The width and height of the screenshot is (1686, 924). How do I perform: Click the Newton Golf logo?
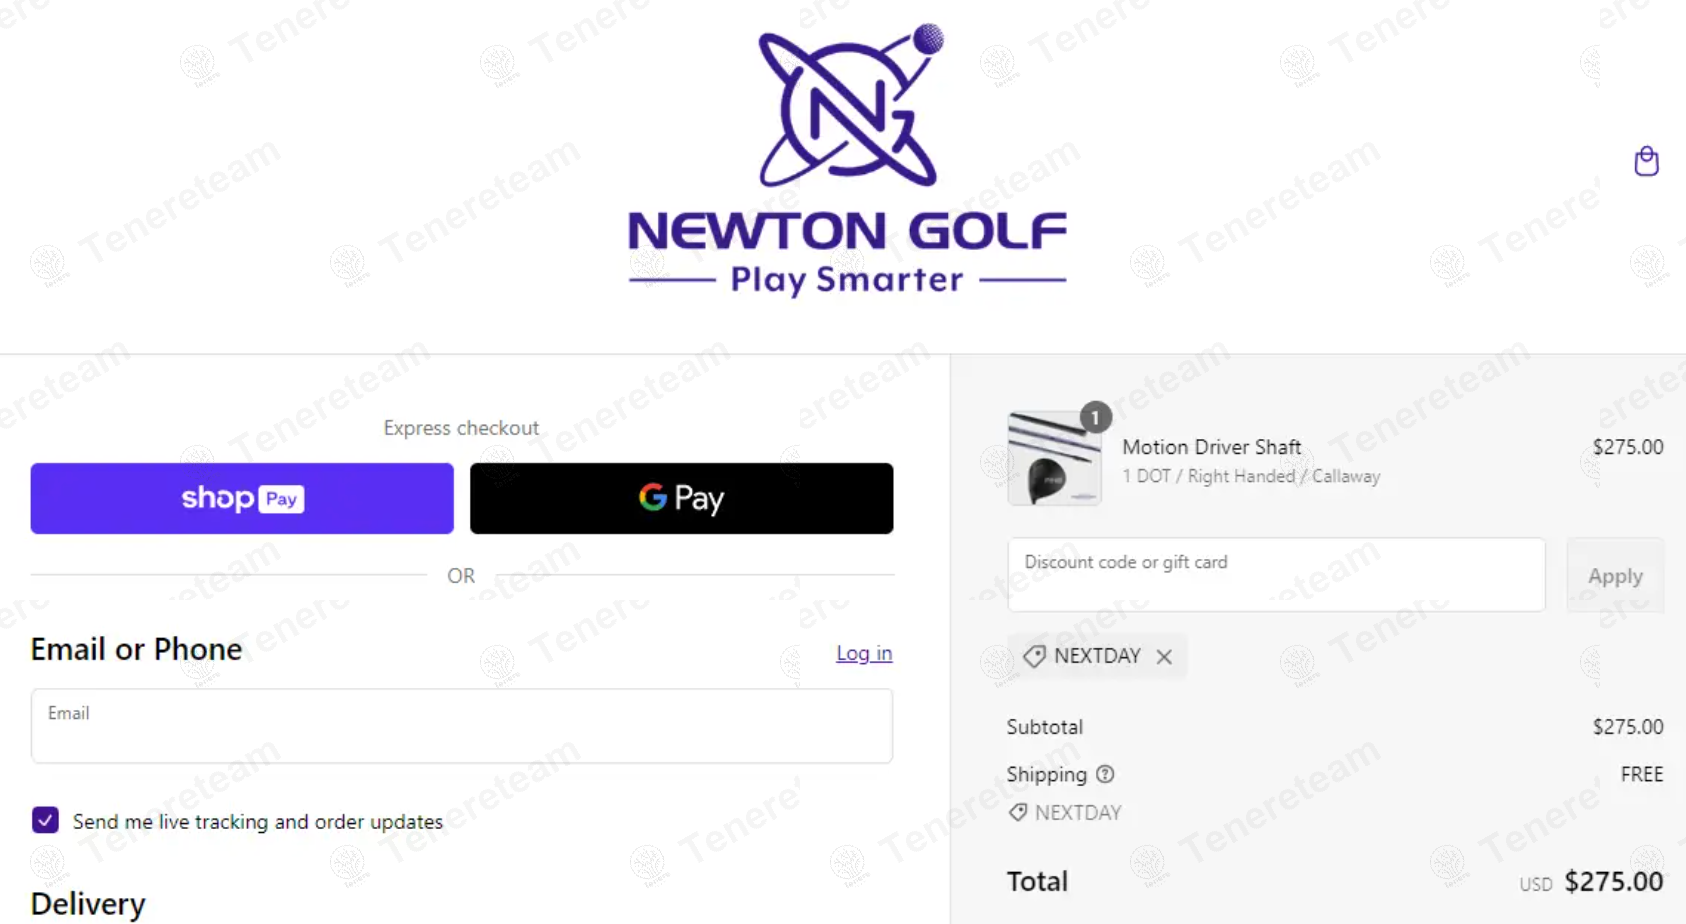click(847, 158)
